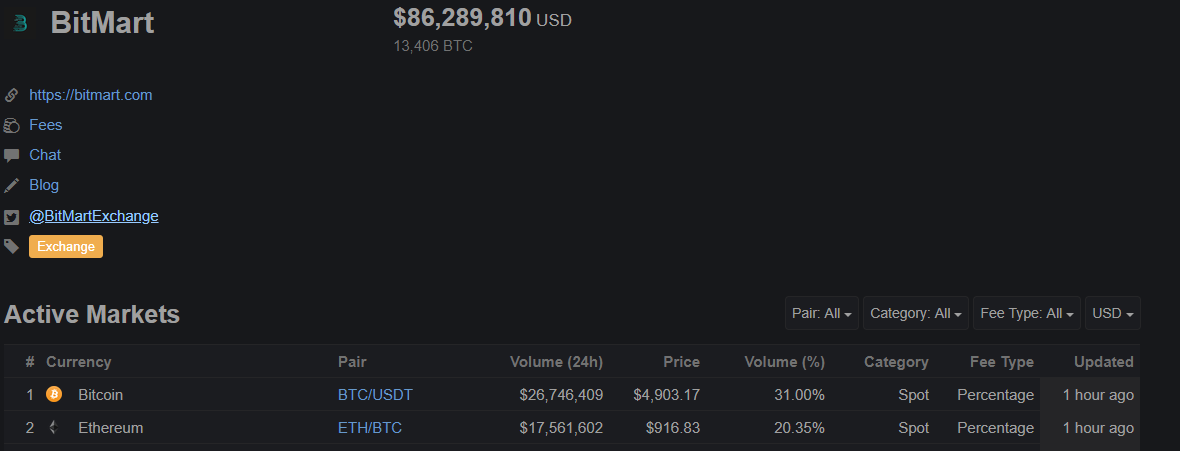1180x451 pixels.
Task: Click the tag icon beside Exchange label
Action: click(11, 247)
